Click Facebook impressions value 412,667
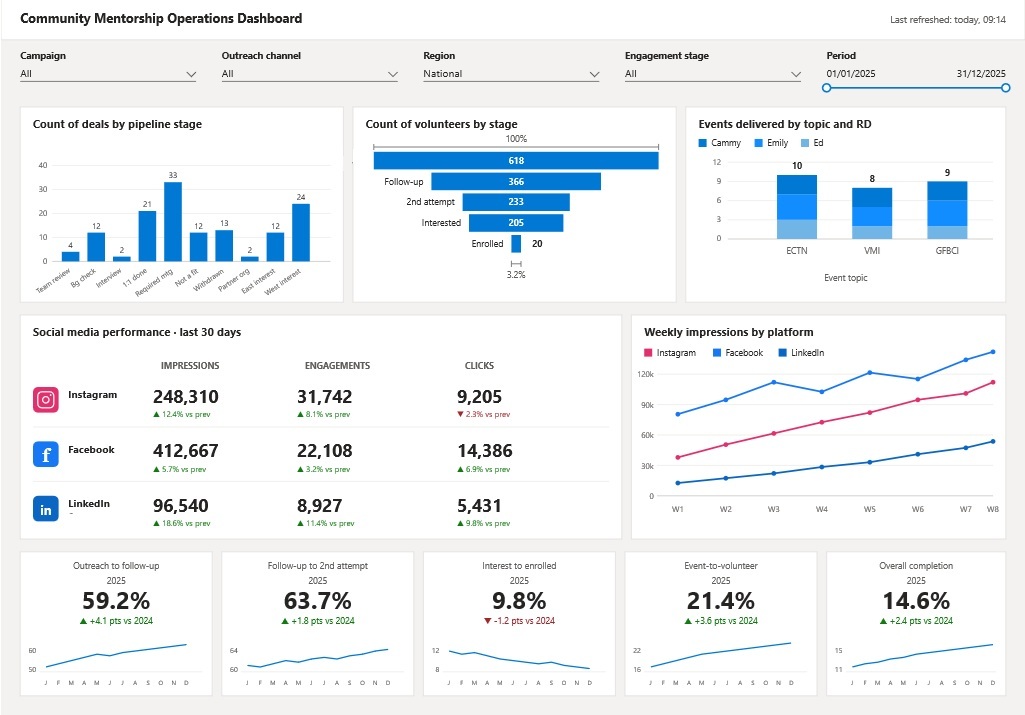The width and height of the screenshot is (1025, 715). [186, 451]
